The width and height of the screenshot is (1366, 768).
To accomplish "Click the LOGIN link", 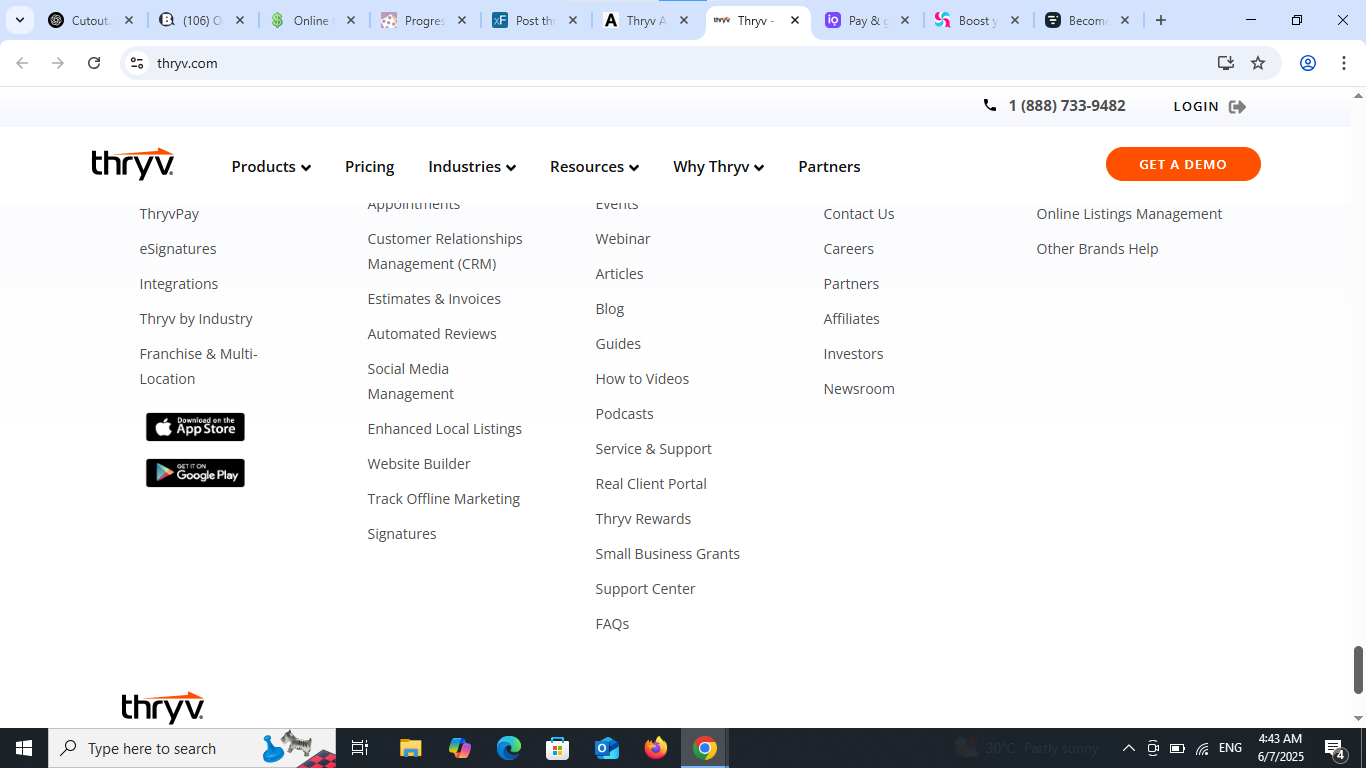I will point(1196,107).
